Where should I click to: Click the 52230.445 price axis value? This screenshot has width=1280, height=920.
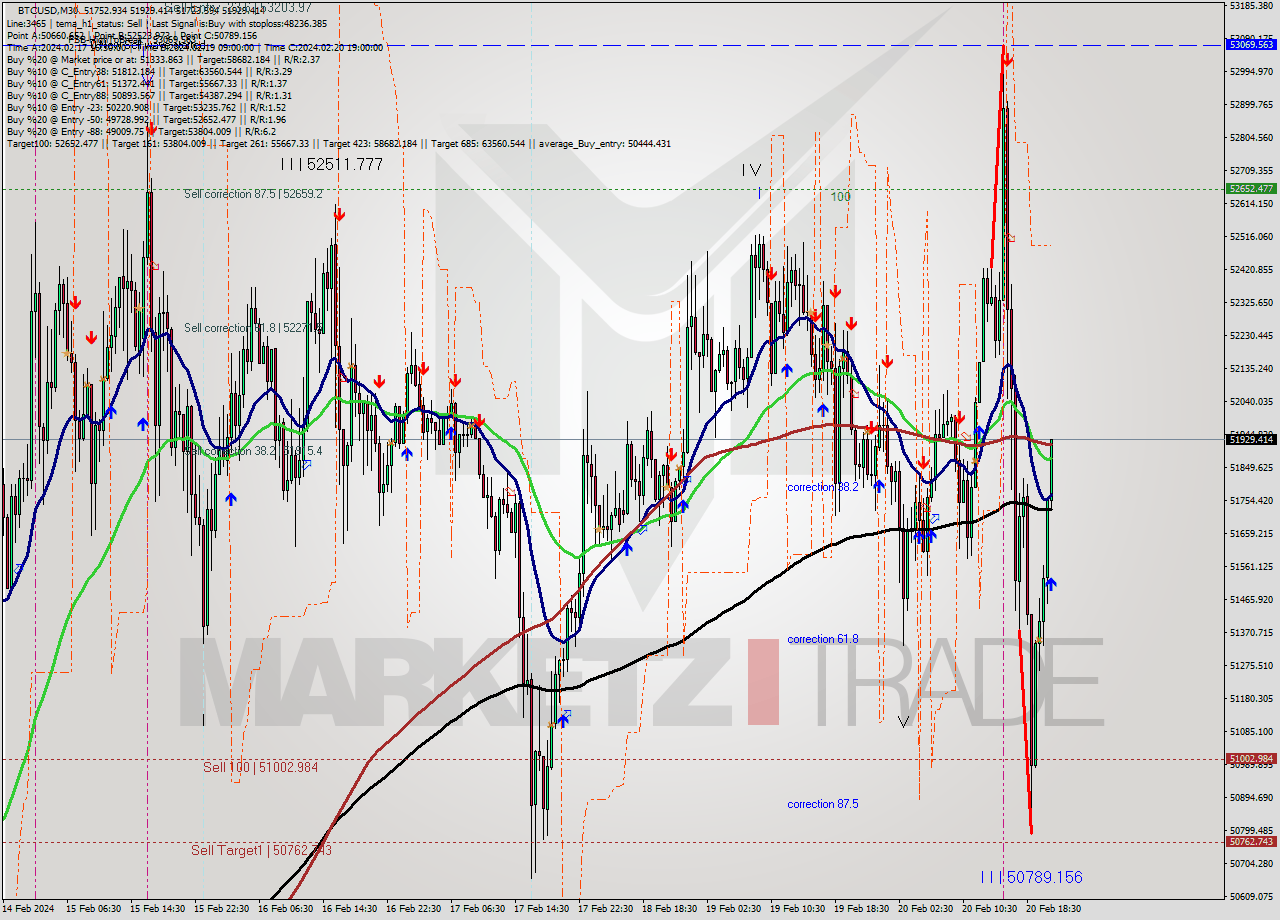click(1251, 336)
